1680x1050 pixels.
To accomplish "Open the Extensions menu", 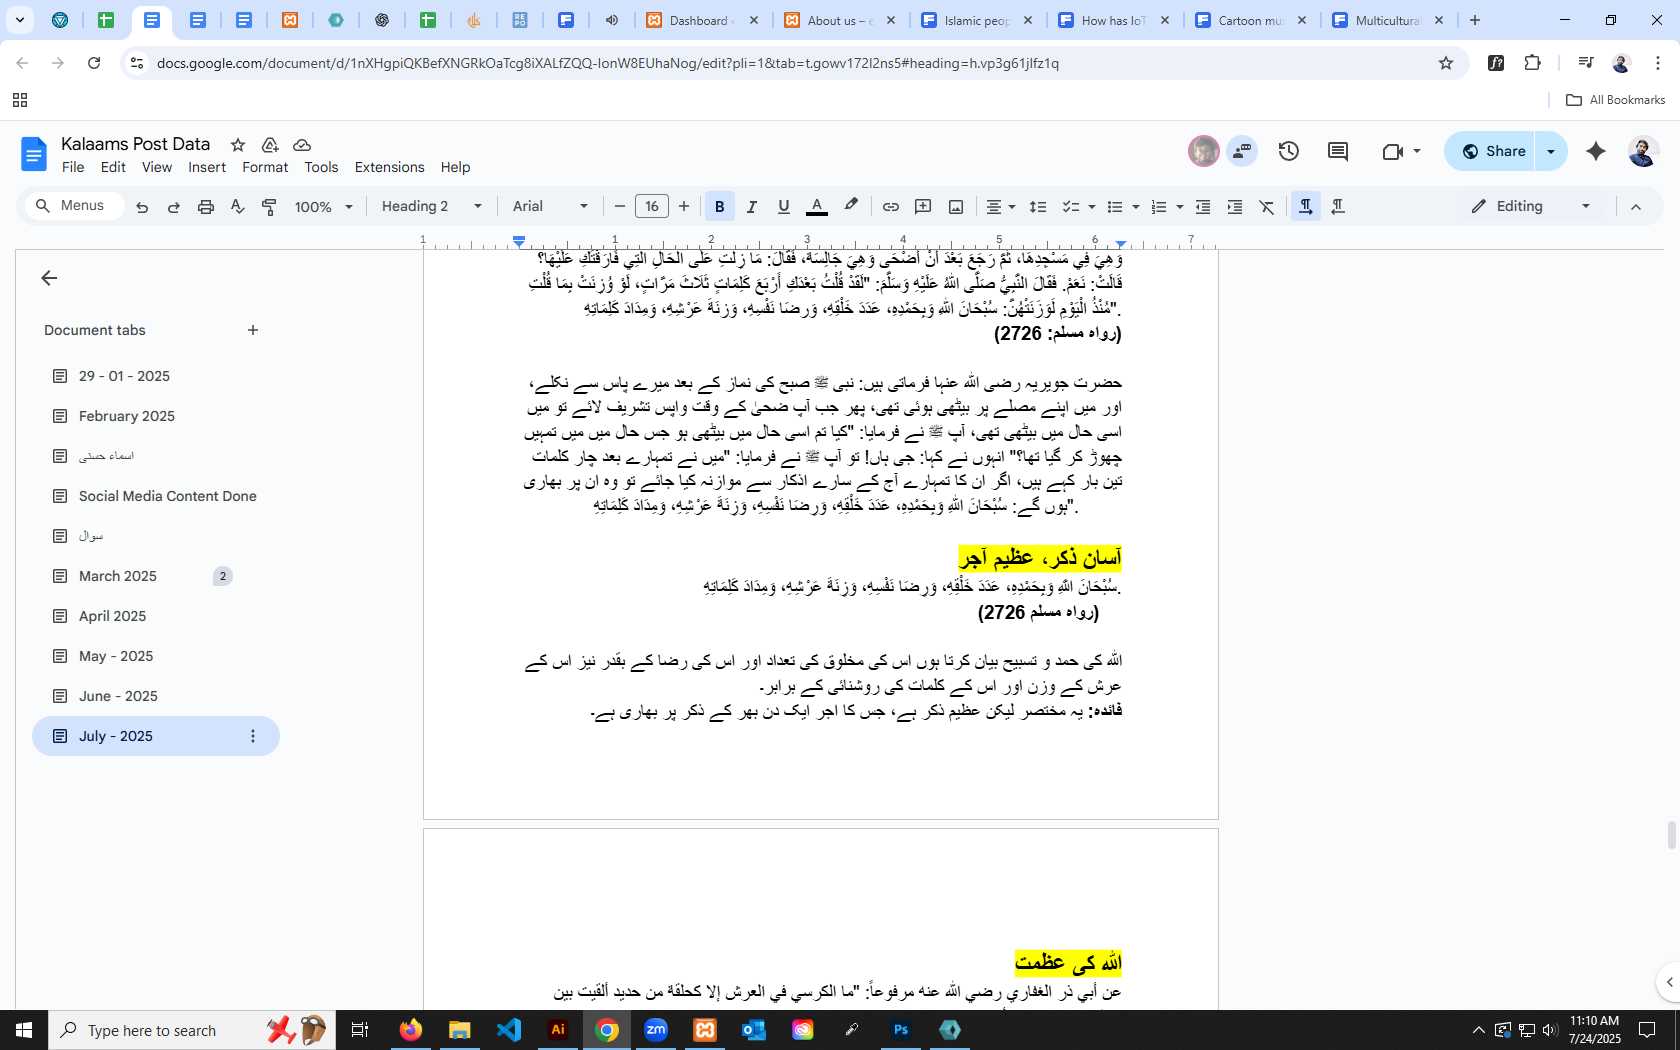I will pyautogui.click(x=389, y=167).
